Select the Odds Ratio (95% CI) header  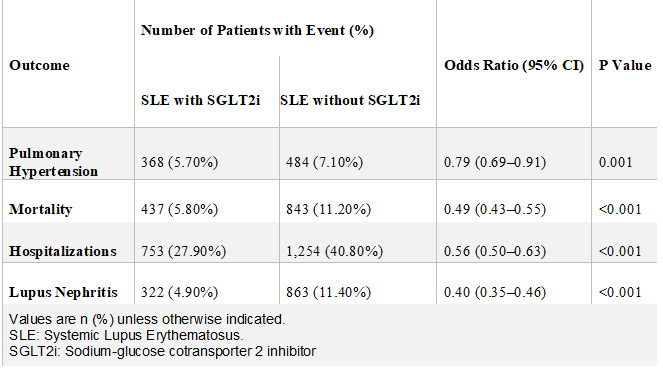pyautogui.click(x=514, y=66)
